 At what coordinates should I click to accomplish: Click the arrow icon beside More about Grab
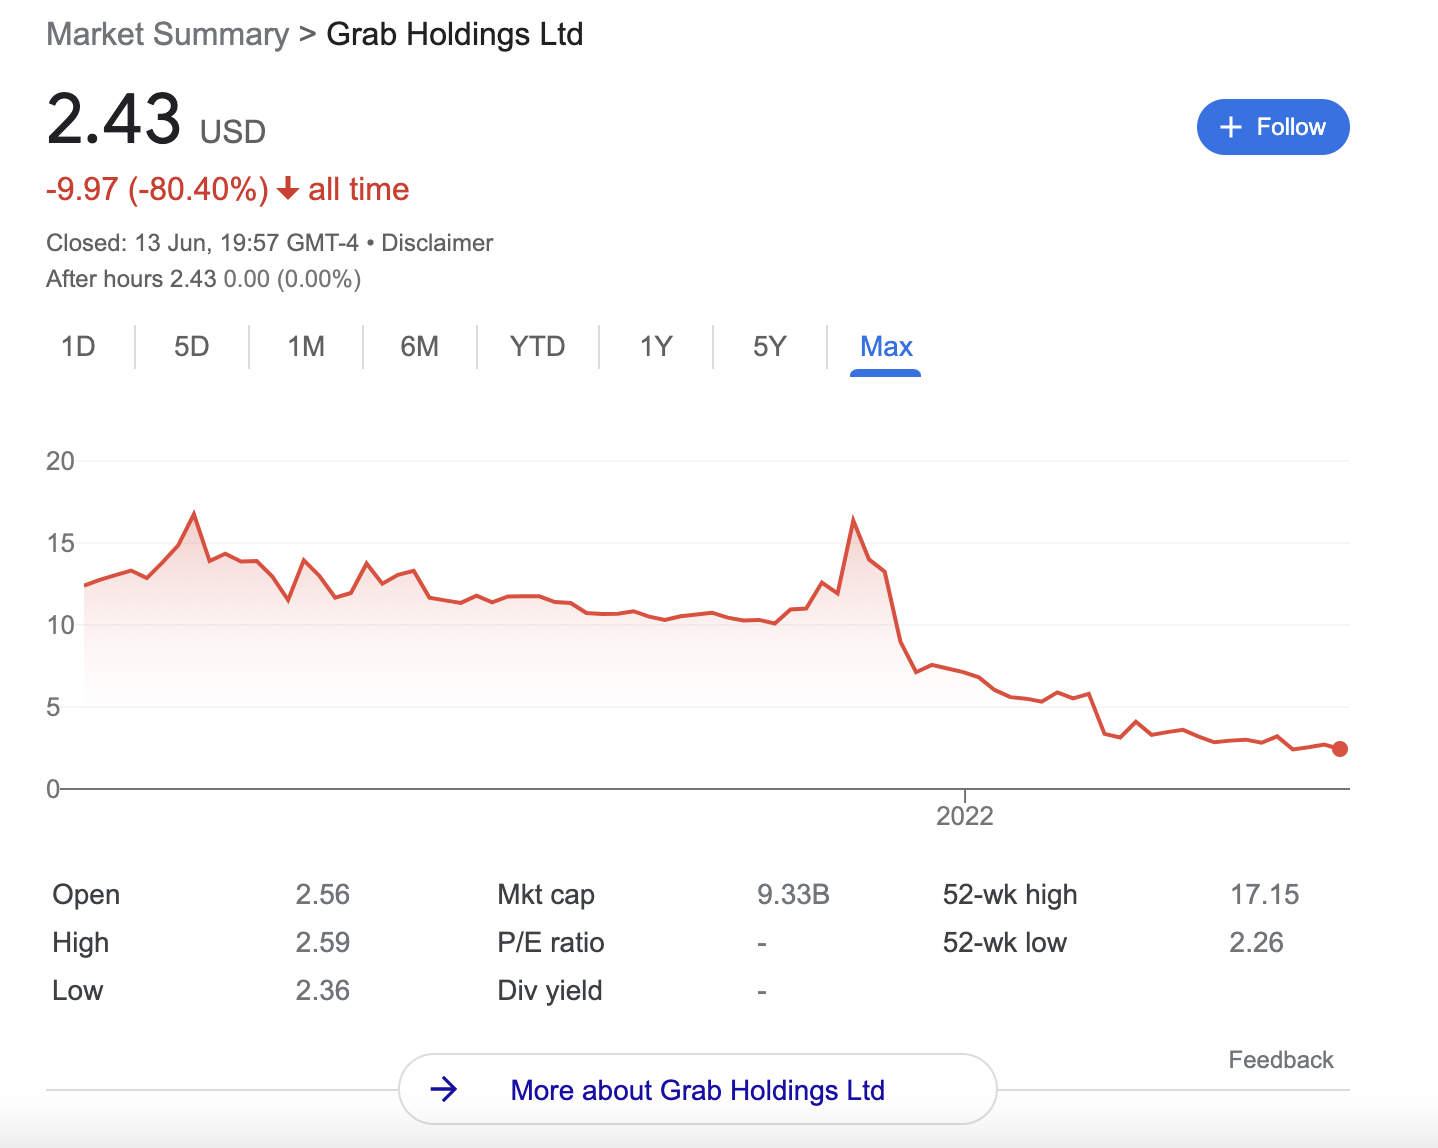pos(444,1089)
